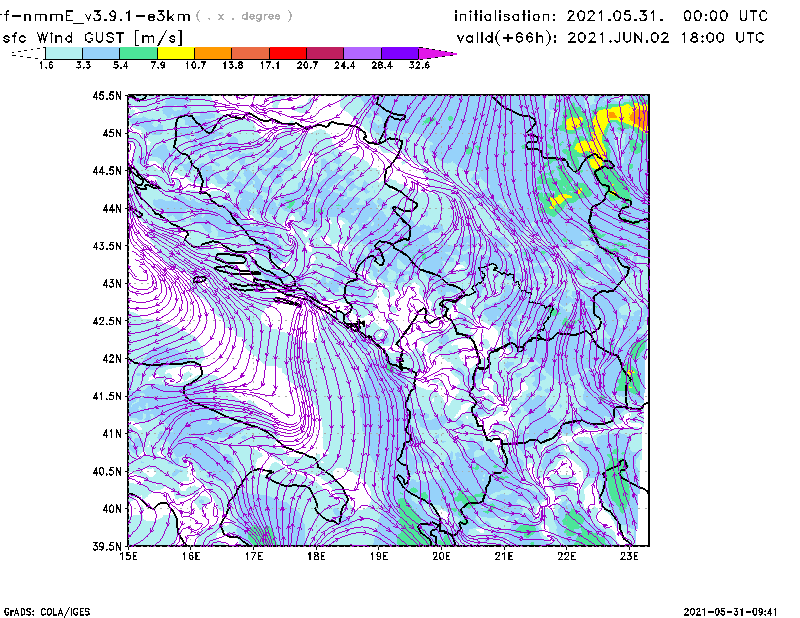
Task: Click the light cyan legend swatch (1.6–3.3)
Action: [x=64, y=52]
